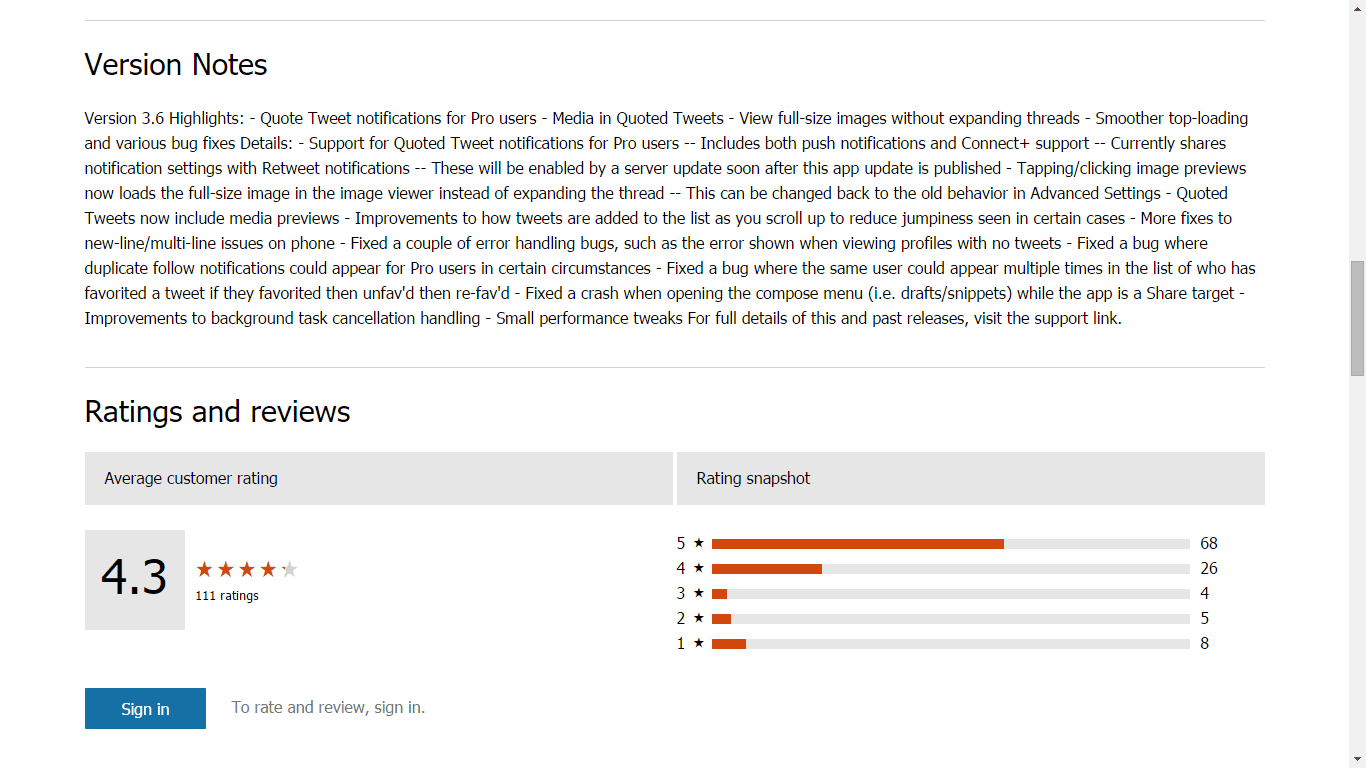Image resolution: width=1366 pixels, height=768 pixels.
Task: Select the Rating snapshot header
Action: coord(971,478)
